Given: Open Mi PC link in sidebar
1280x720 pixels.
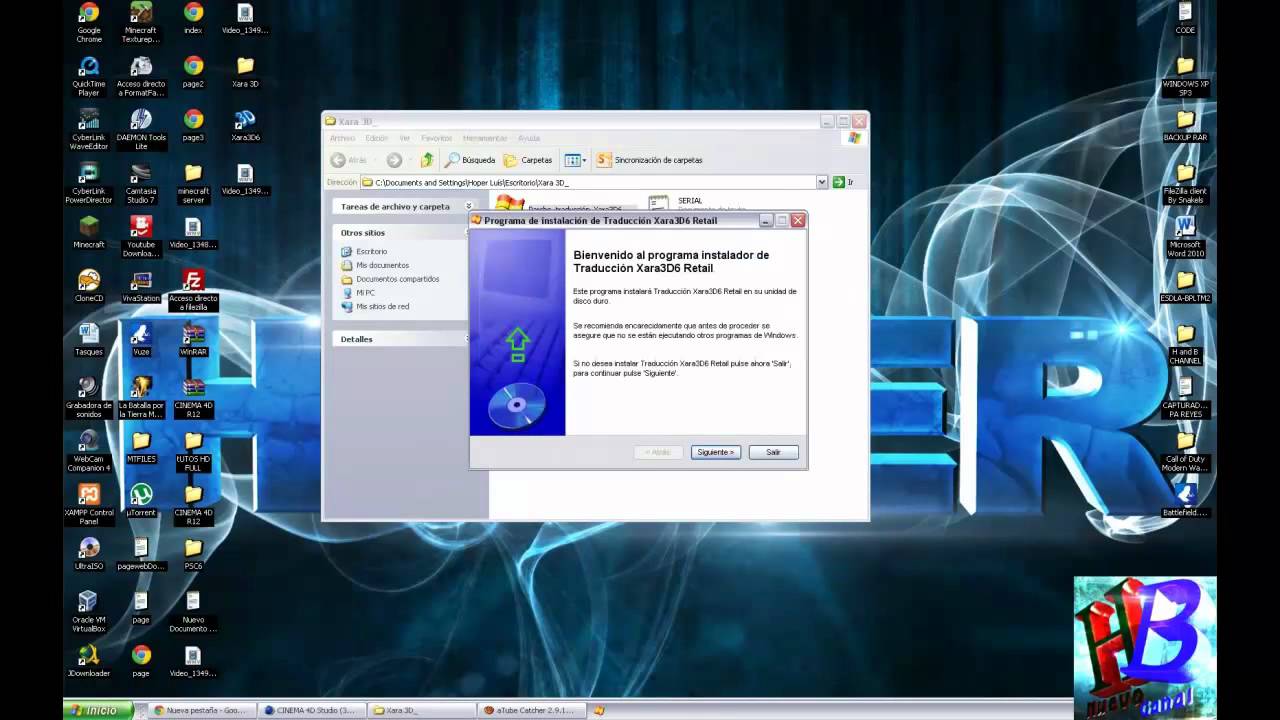Looking at the screenshot, I should pyautogui.click(x=365, y=293).
